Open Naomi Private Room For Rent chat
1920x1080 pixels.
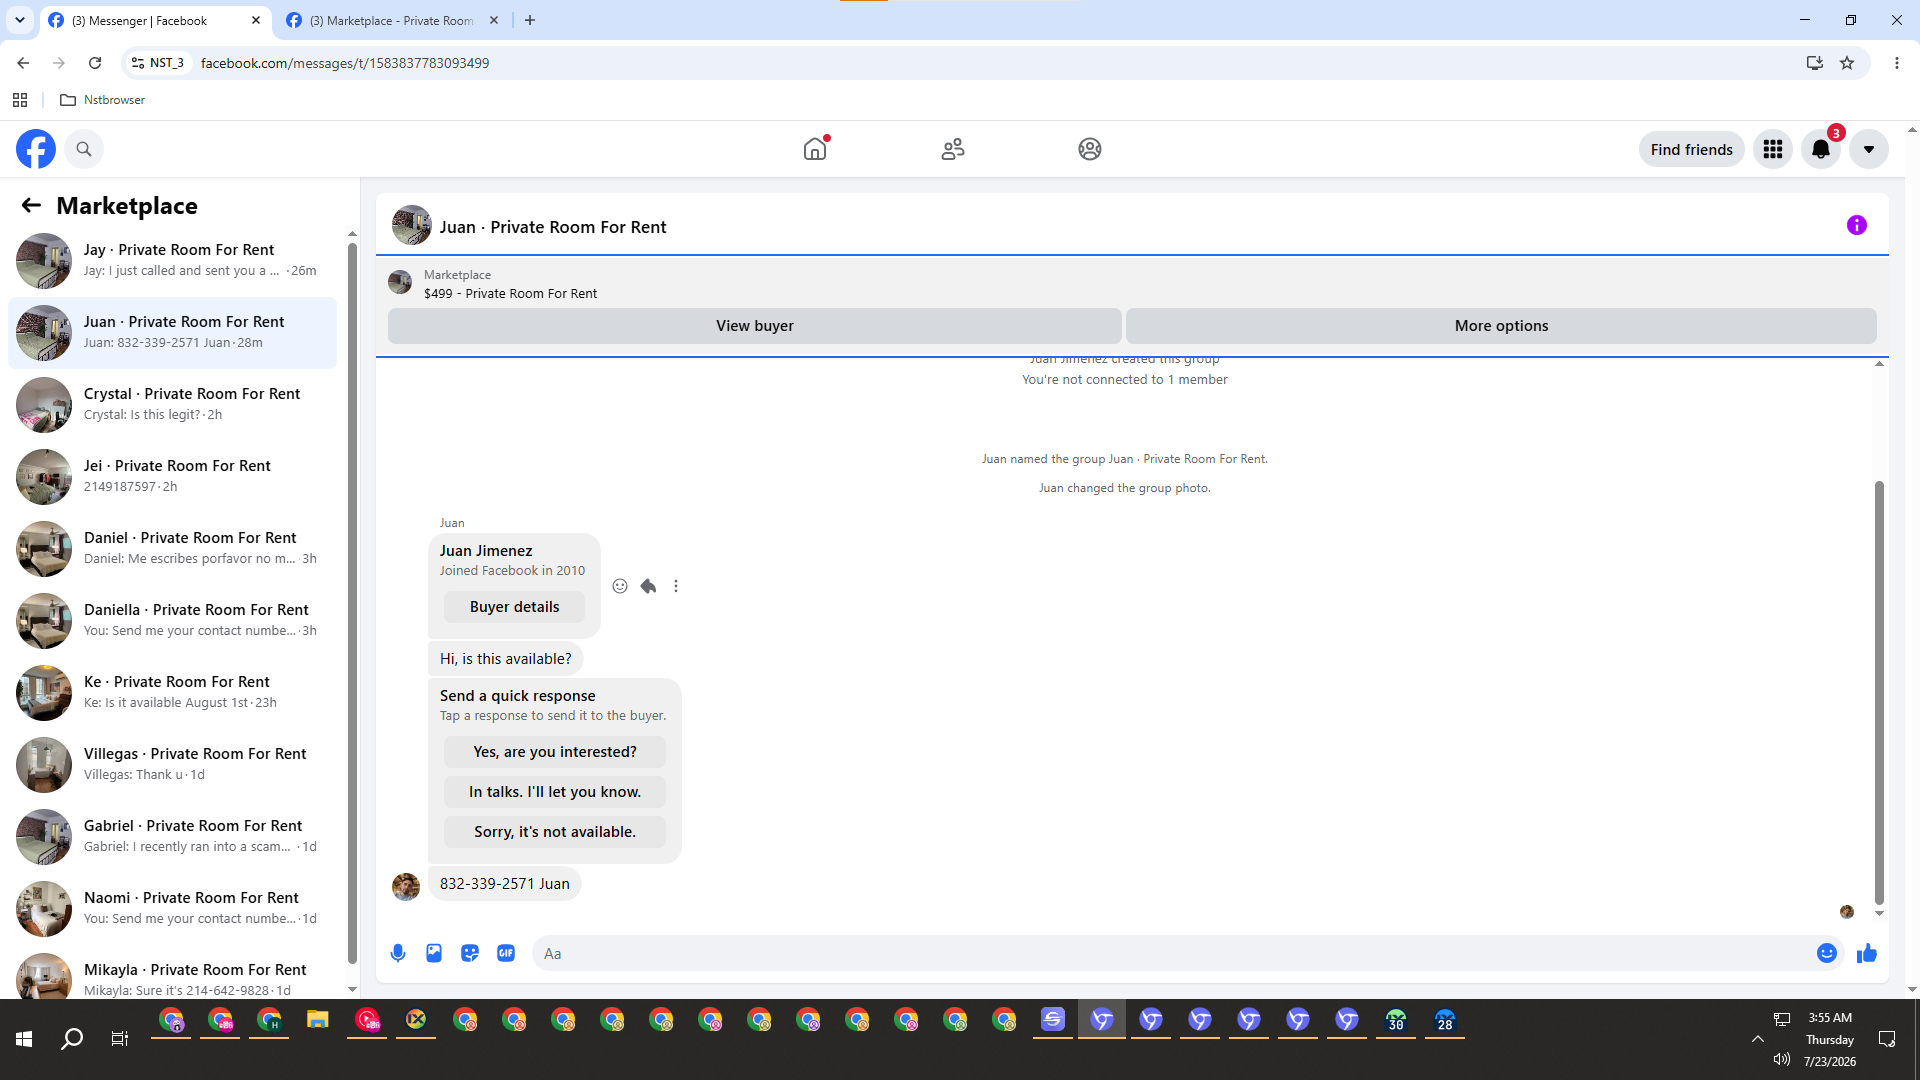coord(173,908)
